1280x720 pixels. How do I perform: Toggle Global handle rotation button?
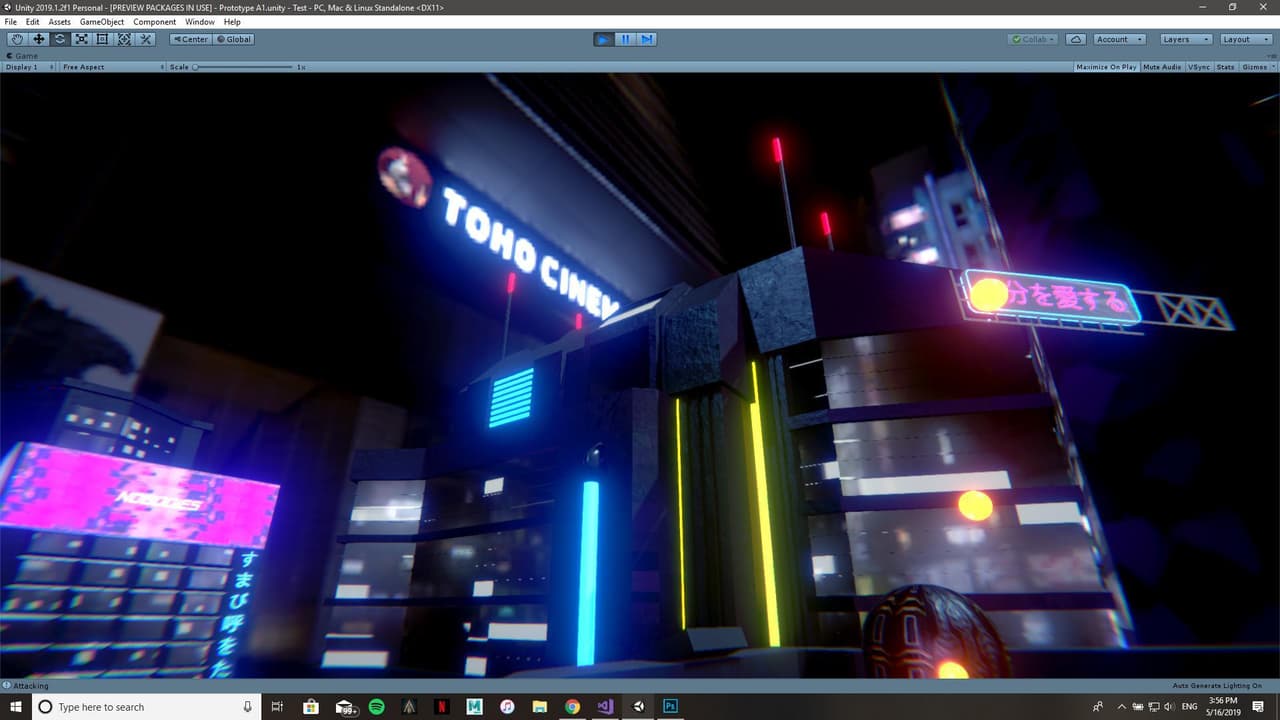pos(234,39)
